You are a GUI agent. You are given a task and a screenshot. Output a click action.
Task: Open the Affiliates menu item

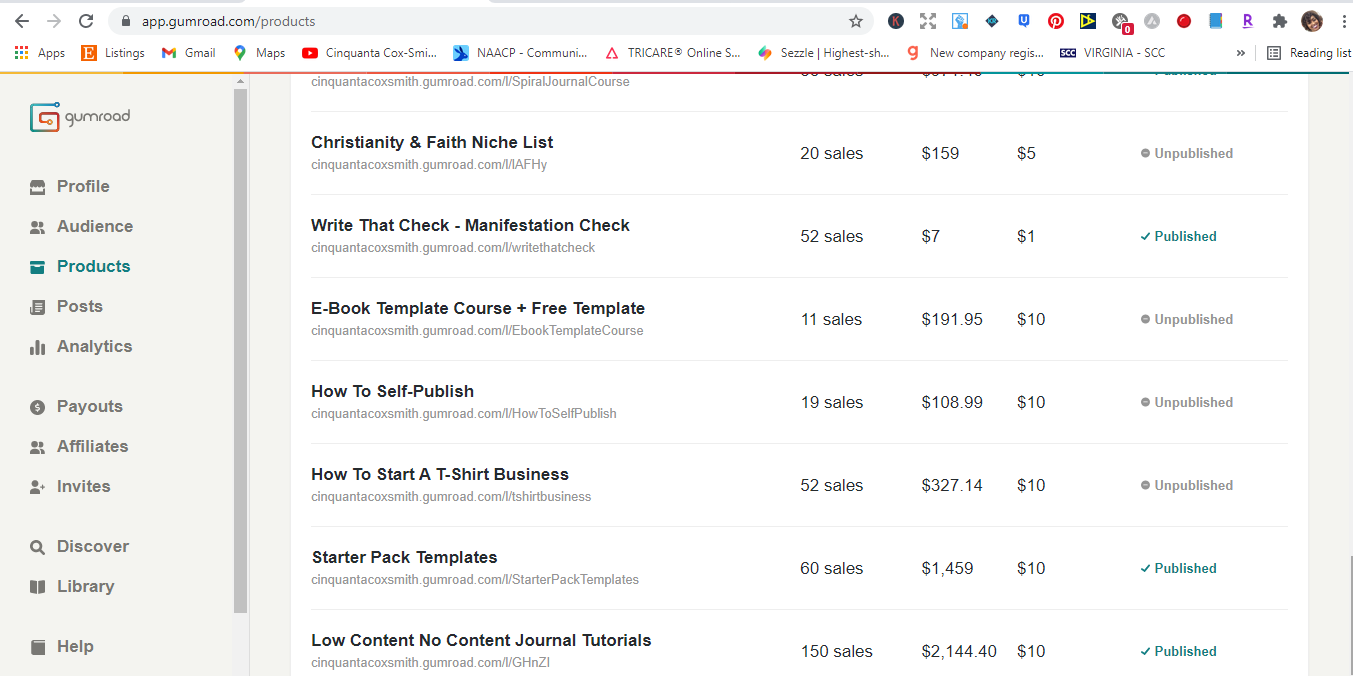pyautogui.click(x=92, y=447)
